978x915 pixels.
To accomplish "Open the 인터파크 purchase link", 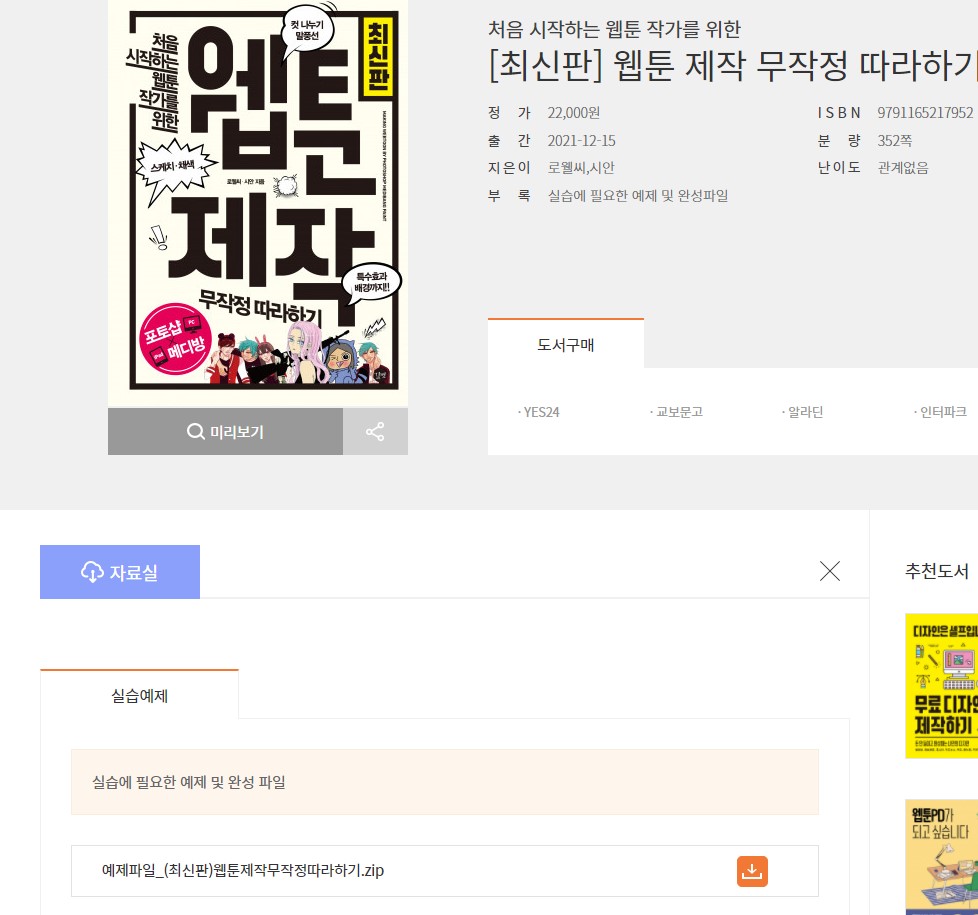I will click(x=941, y=412).
